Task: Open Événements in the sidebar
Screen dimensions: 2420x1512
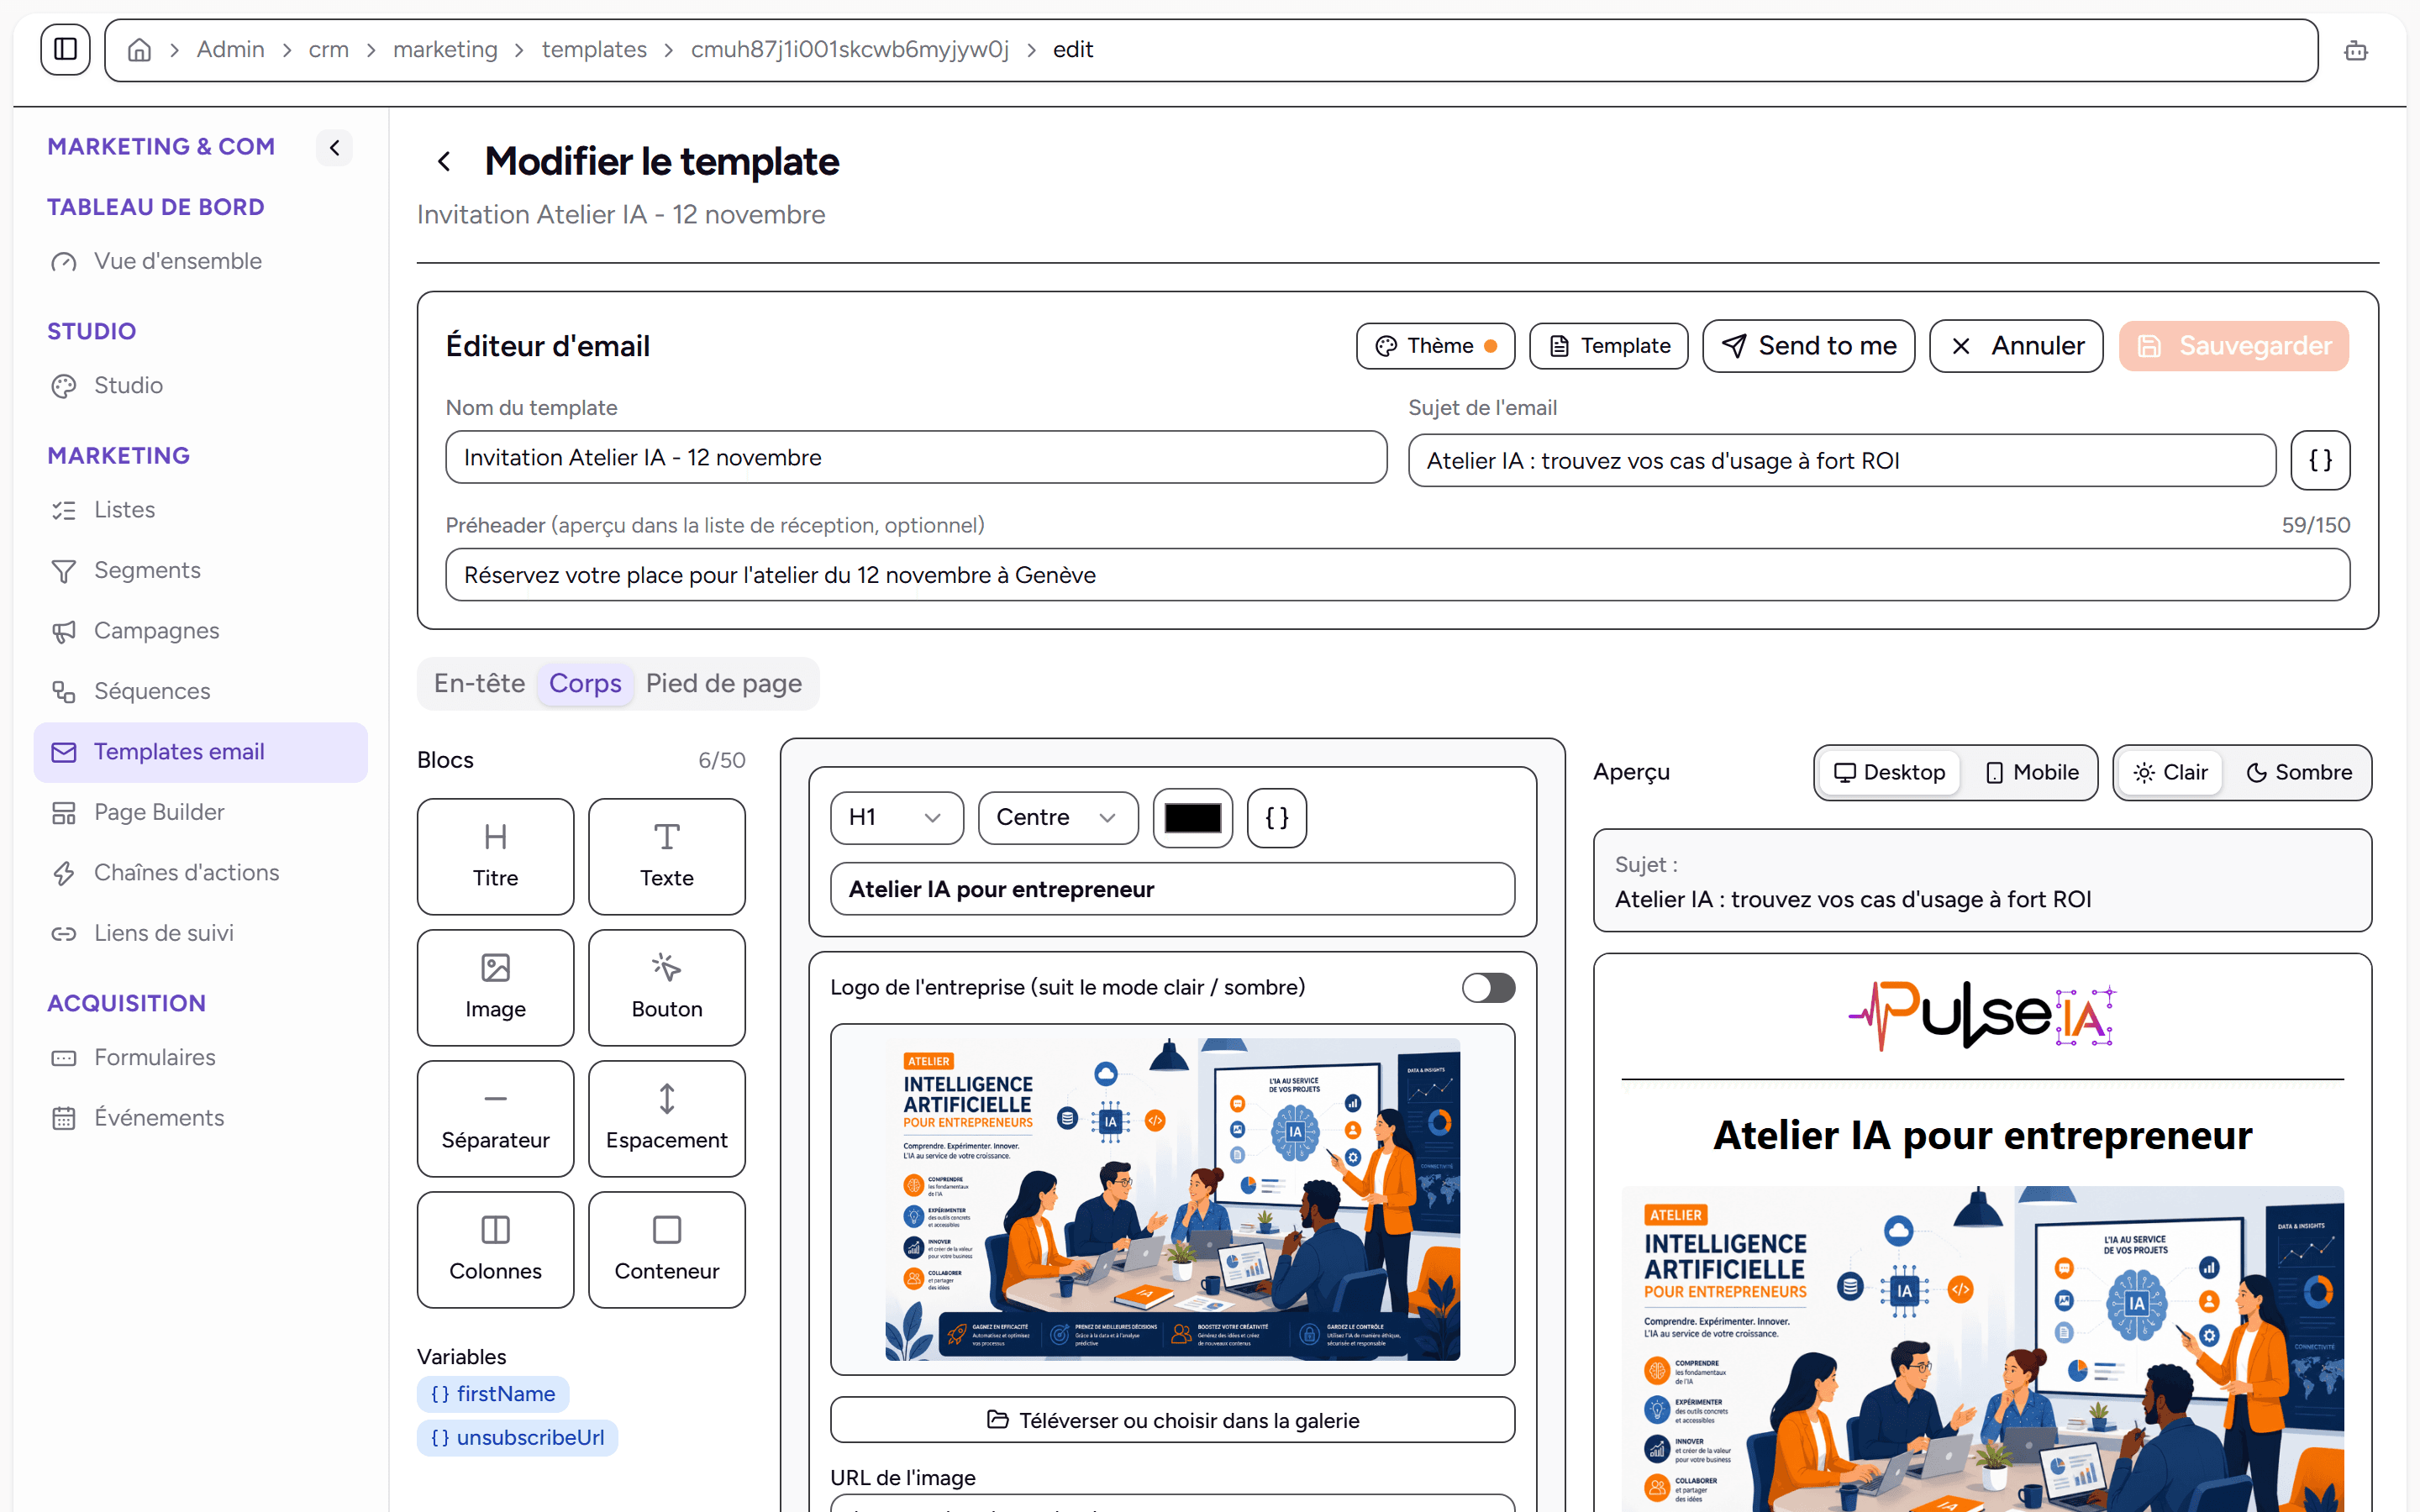Action: (x=200, y=1118)
